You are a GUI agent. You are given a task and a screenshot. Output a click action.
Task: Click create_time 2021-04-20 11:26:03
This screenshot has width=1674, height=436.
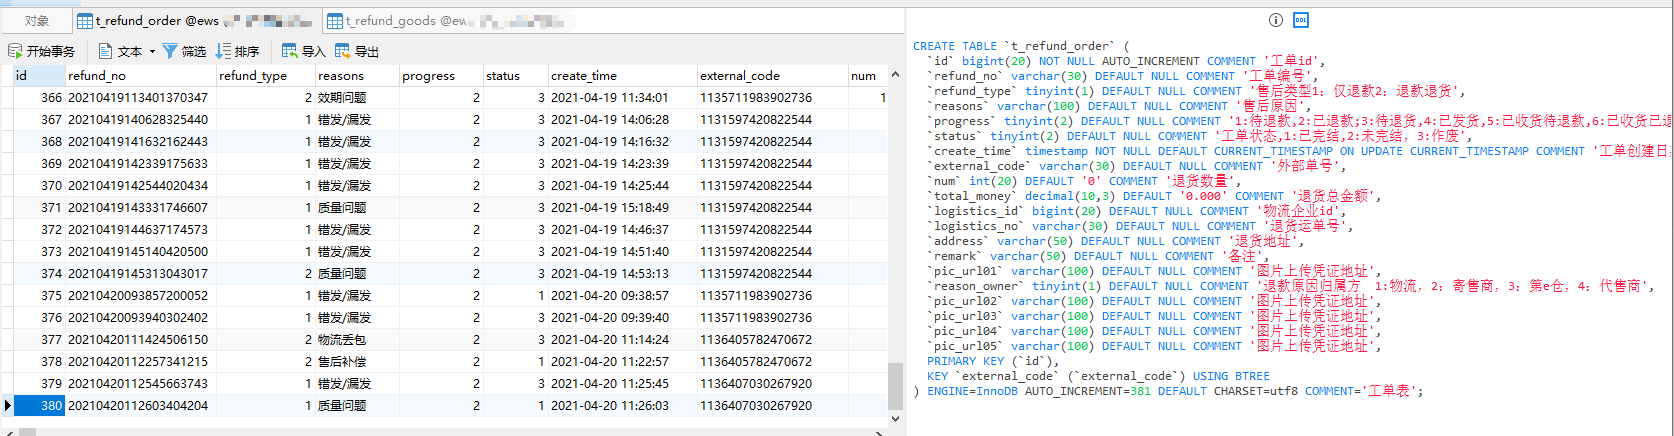point(622,405)
